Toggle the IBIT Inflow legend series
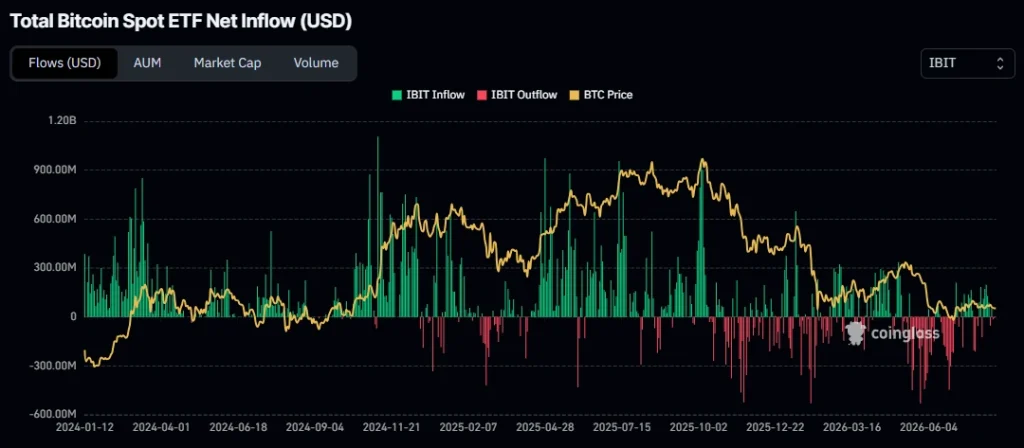The width and height of the screenshot is (1024, 448). click(x=428, y=95)
